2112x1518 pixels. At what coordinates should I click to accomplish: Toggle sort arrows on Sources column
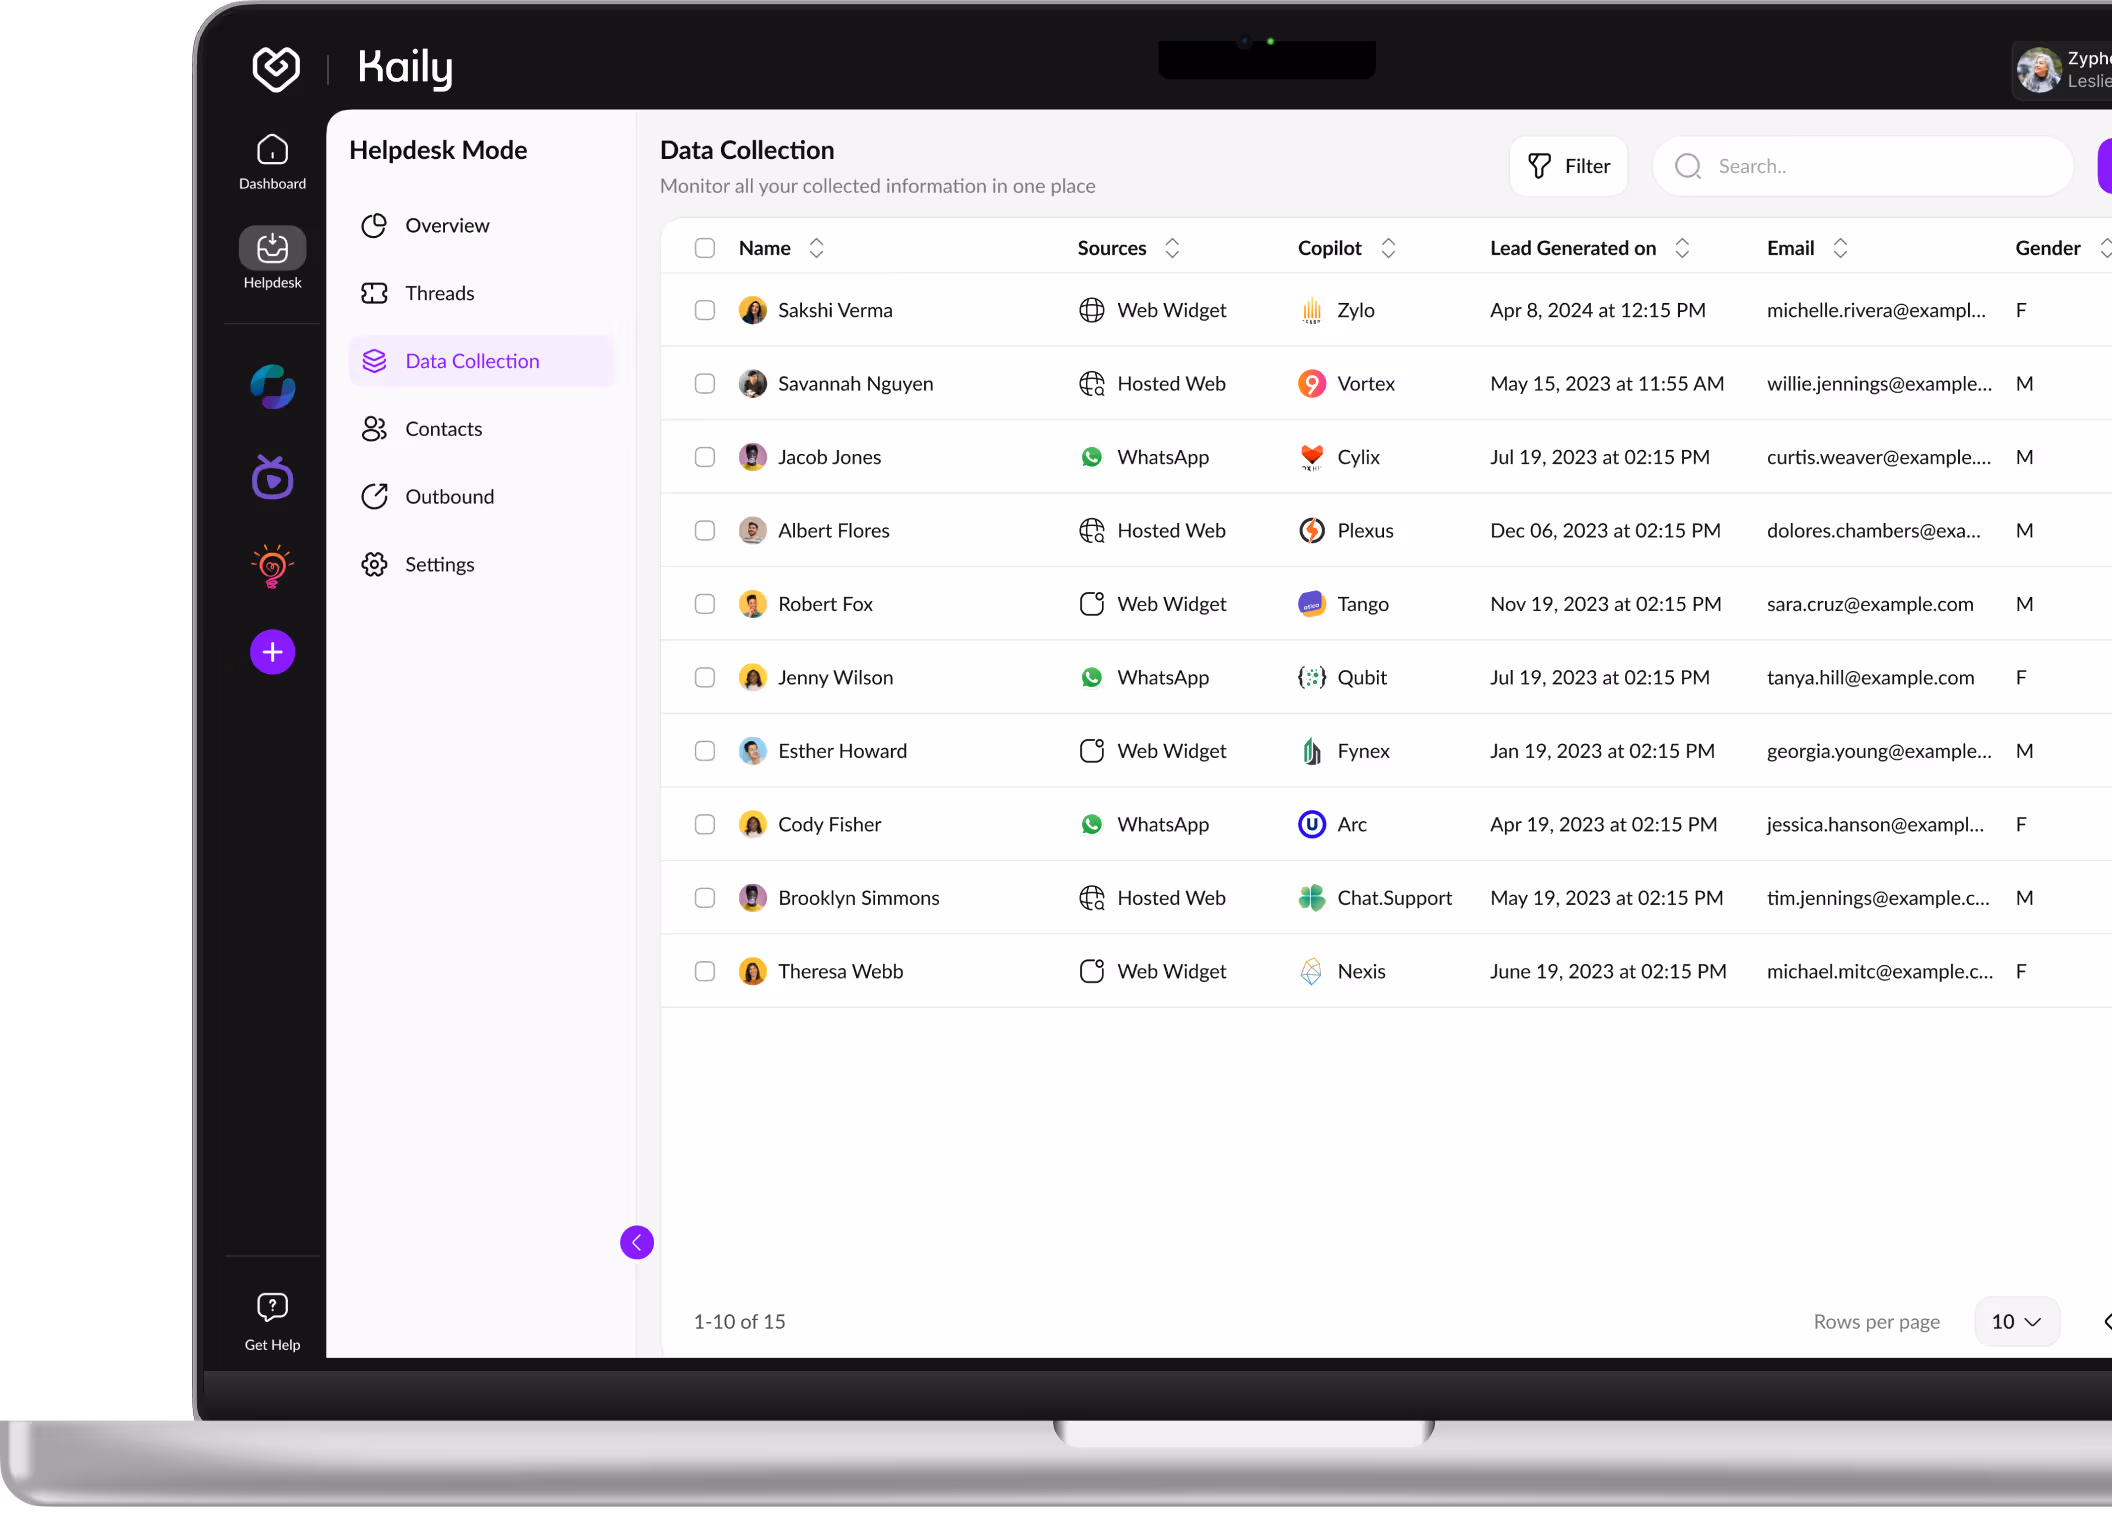point(1172,248)
